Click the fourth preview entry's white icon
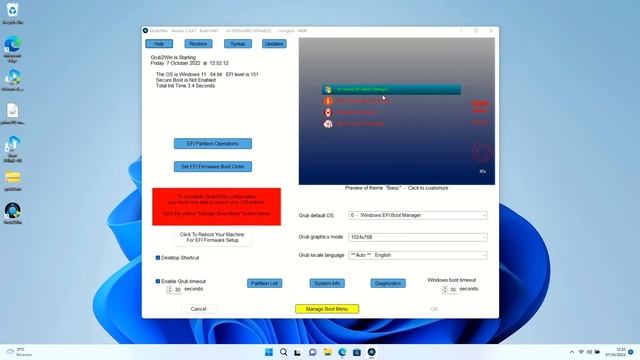Screen dimensions: 640x360 328,124
